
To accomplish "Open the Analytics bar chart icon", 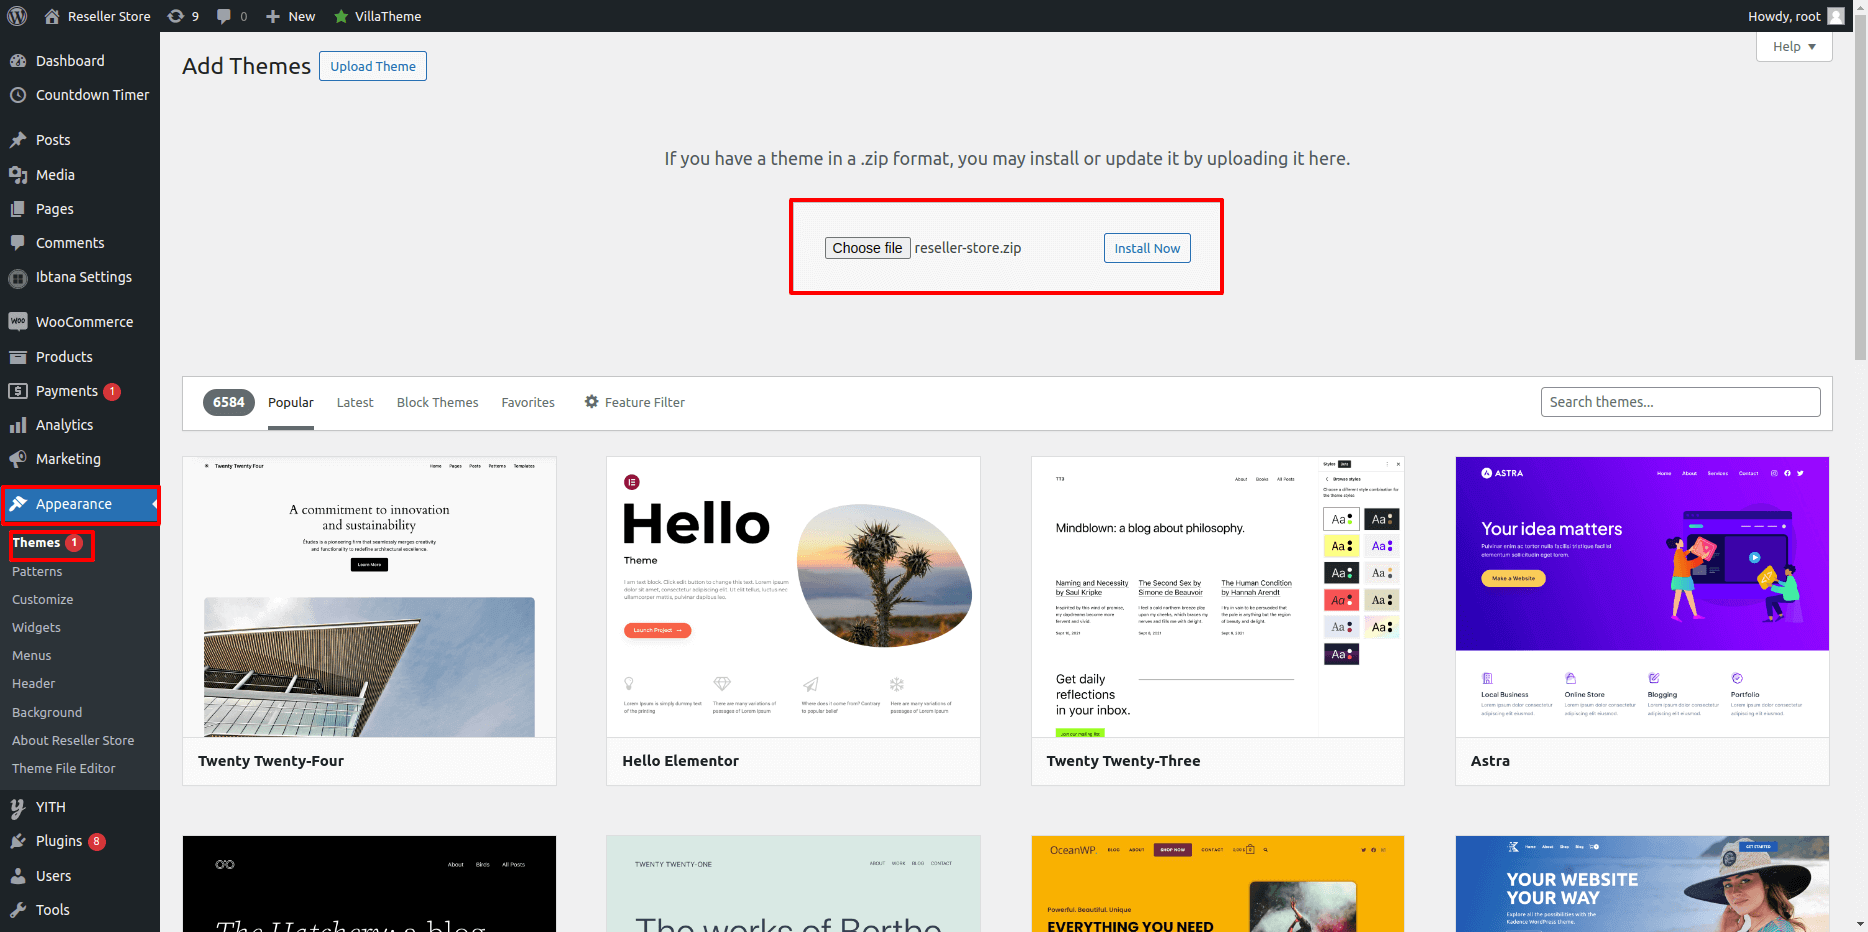I will [18, 425].
